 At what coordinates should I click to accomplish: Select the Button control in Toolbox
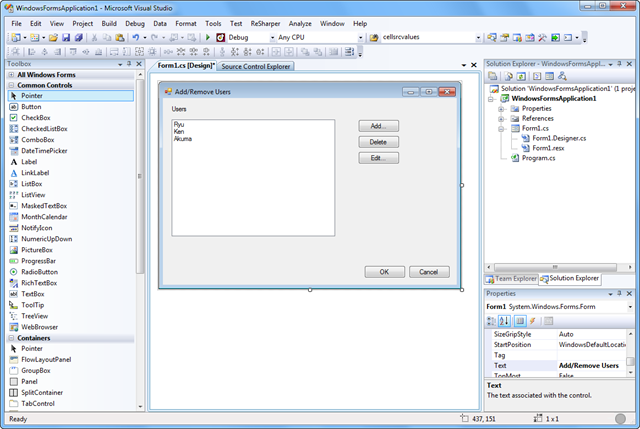coord(31,107)
